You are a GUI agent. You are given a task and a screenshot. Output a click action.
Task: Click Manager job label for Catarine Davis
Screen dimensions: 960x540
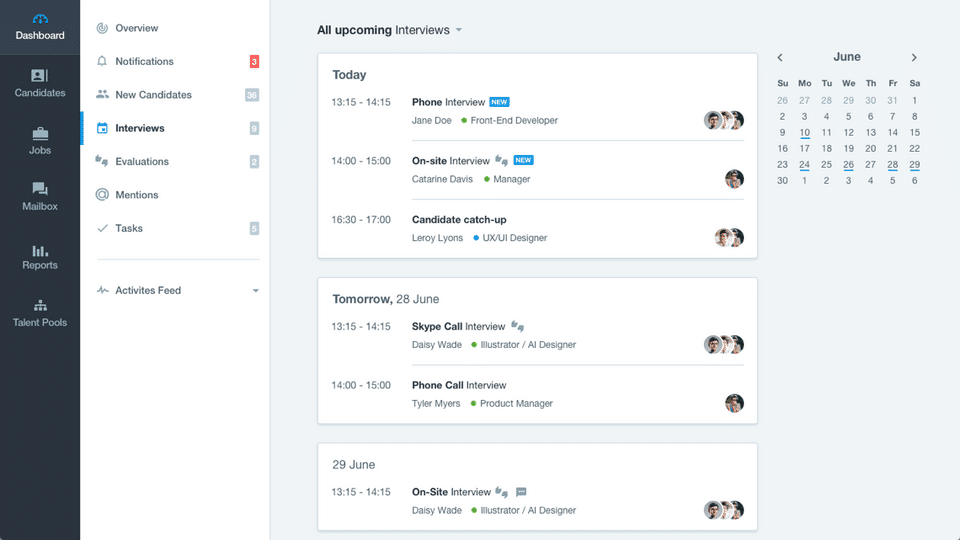pos(511,179)
